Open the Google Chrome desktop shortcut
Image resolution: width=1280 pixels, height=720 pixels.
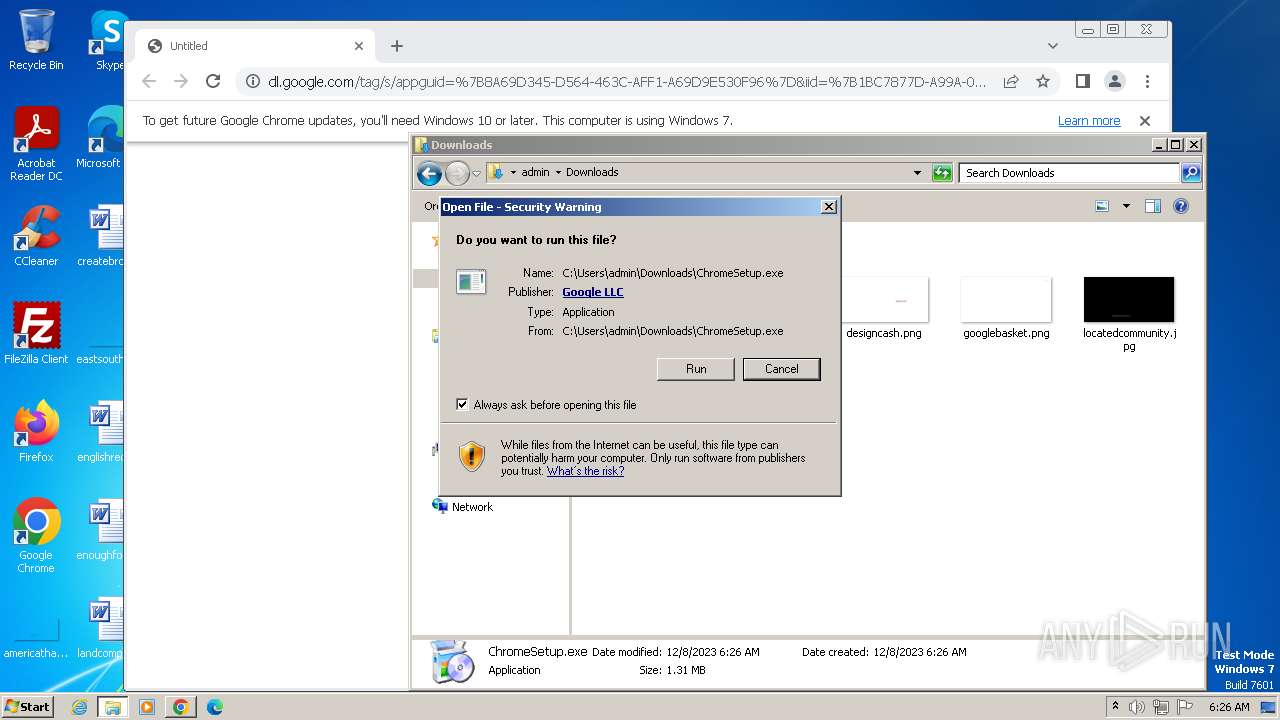(36, 536)
